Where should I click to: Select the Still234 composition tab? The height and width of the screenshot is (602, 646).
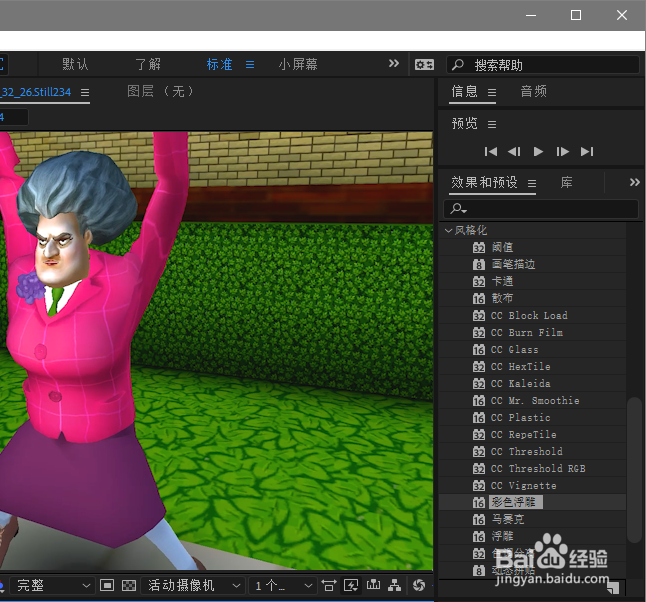click(35, 92)
